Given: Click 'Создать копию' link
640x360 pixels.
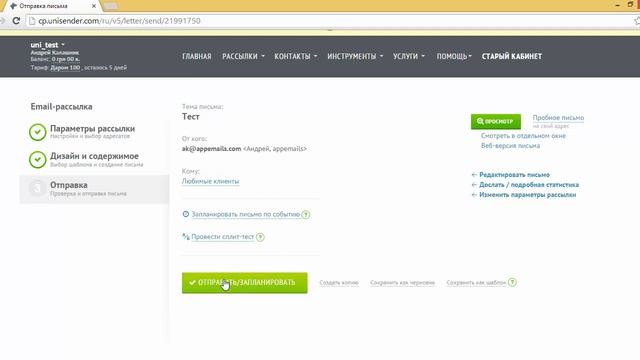Looking at the screenshot, I should click(x=339, y=282).
